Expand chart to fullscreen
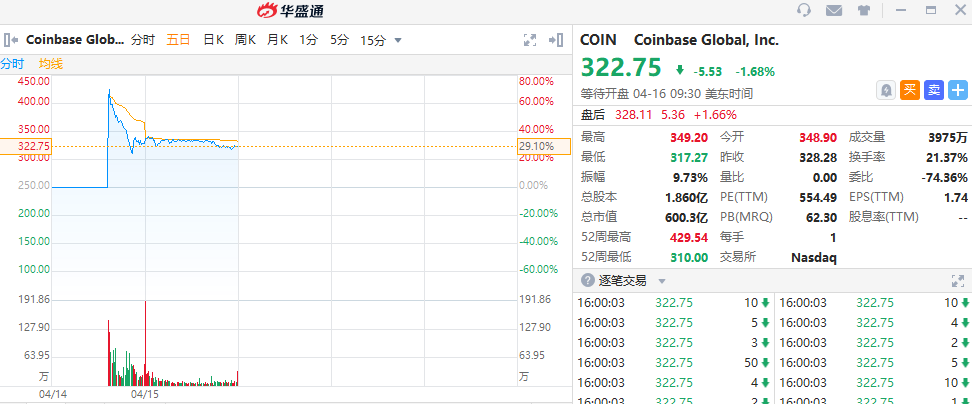 coord(529,40)
